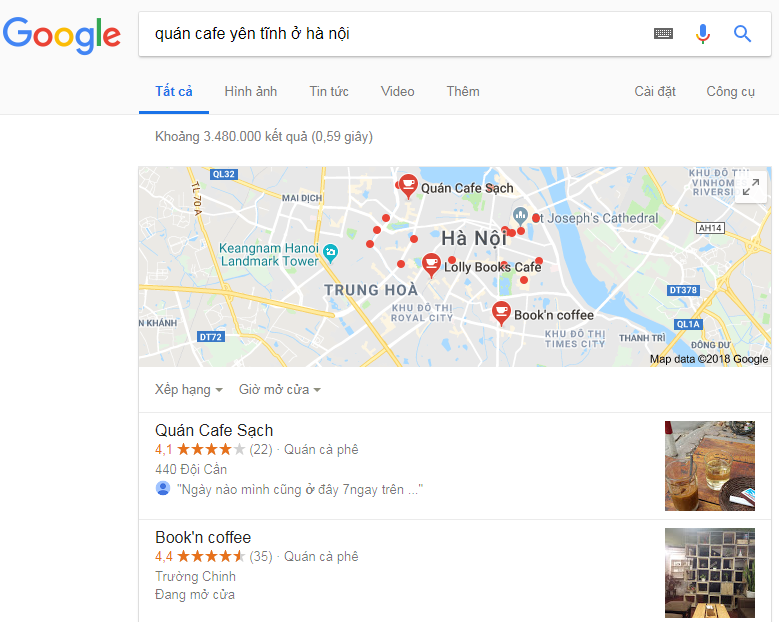Click the Keangnam Hanoi Landmark Tower marker

tap(330, 253)
